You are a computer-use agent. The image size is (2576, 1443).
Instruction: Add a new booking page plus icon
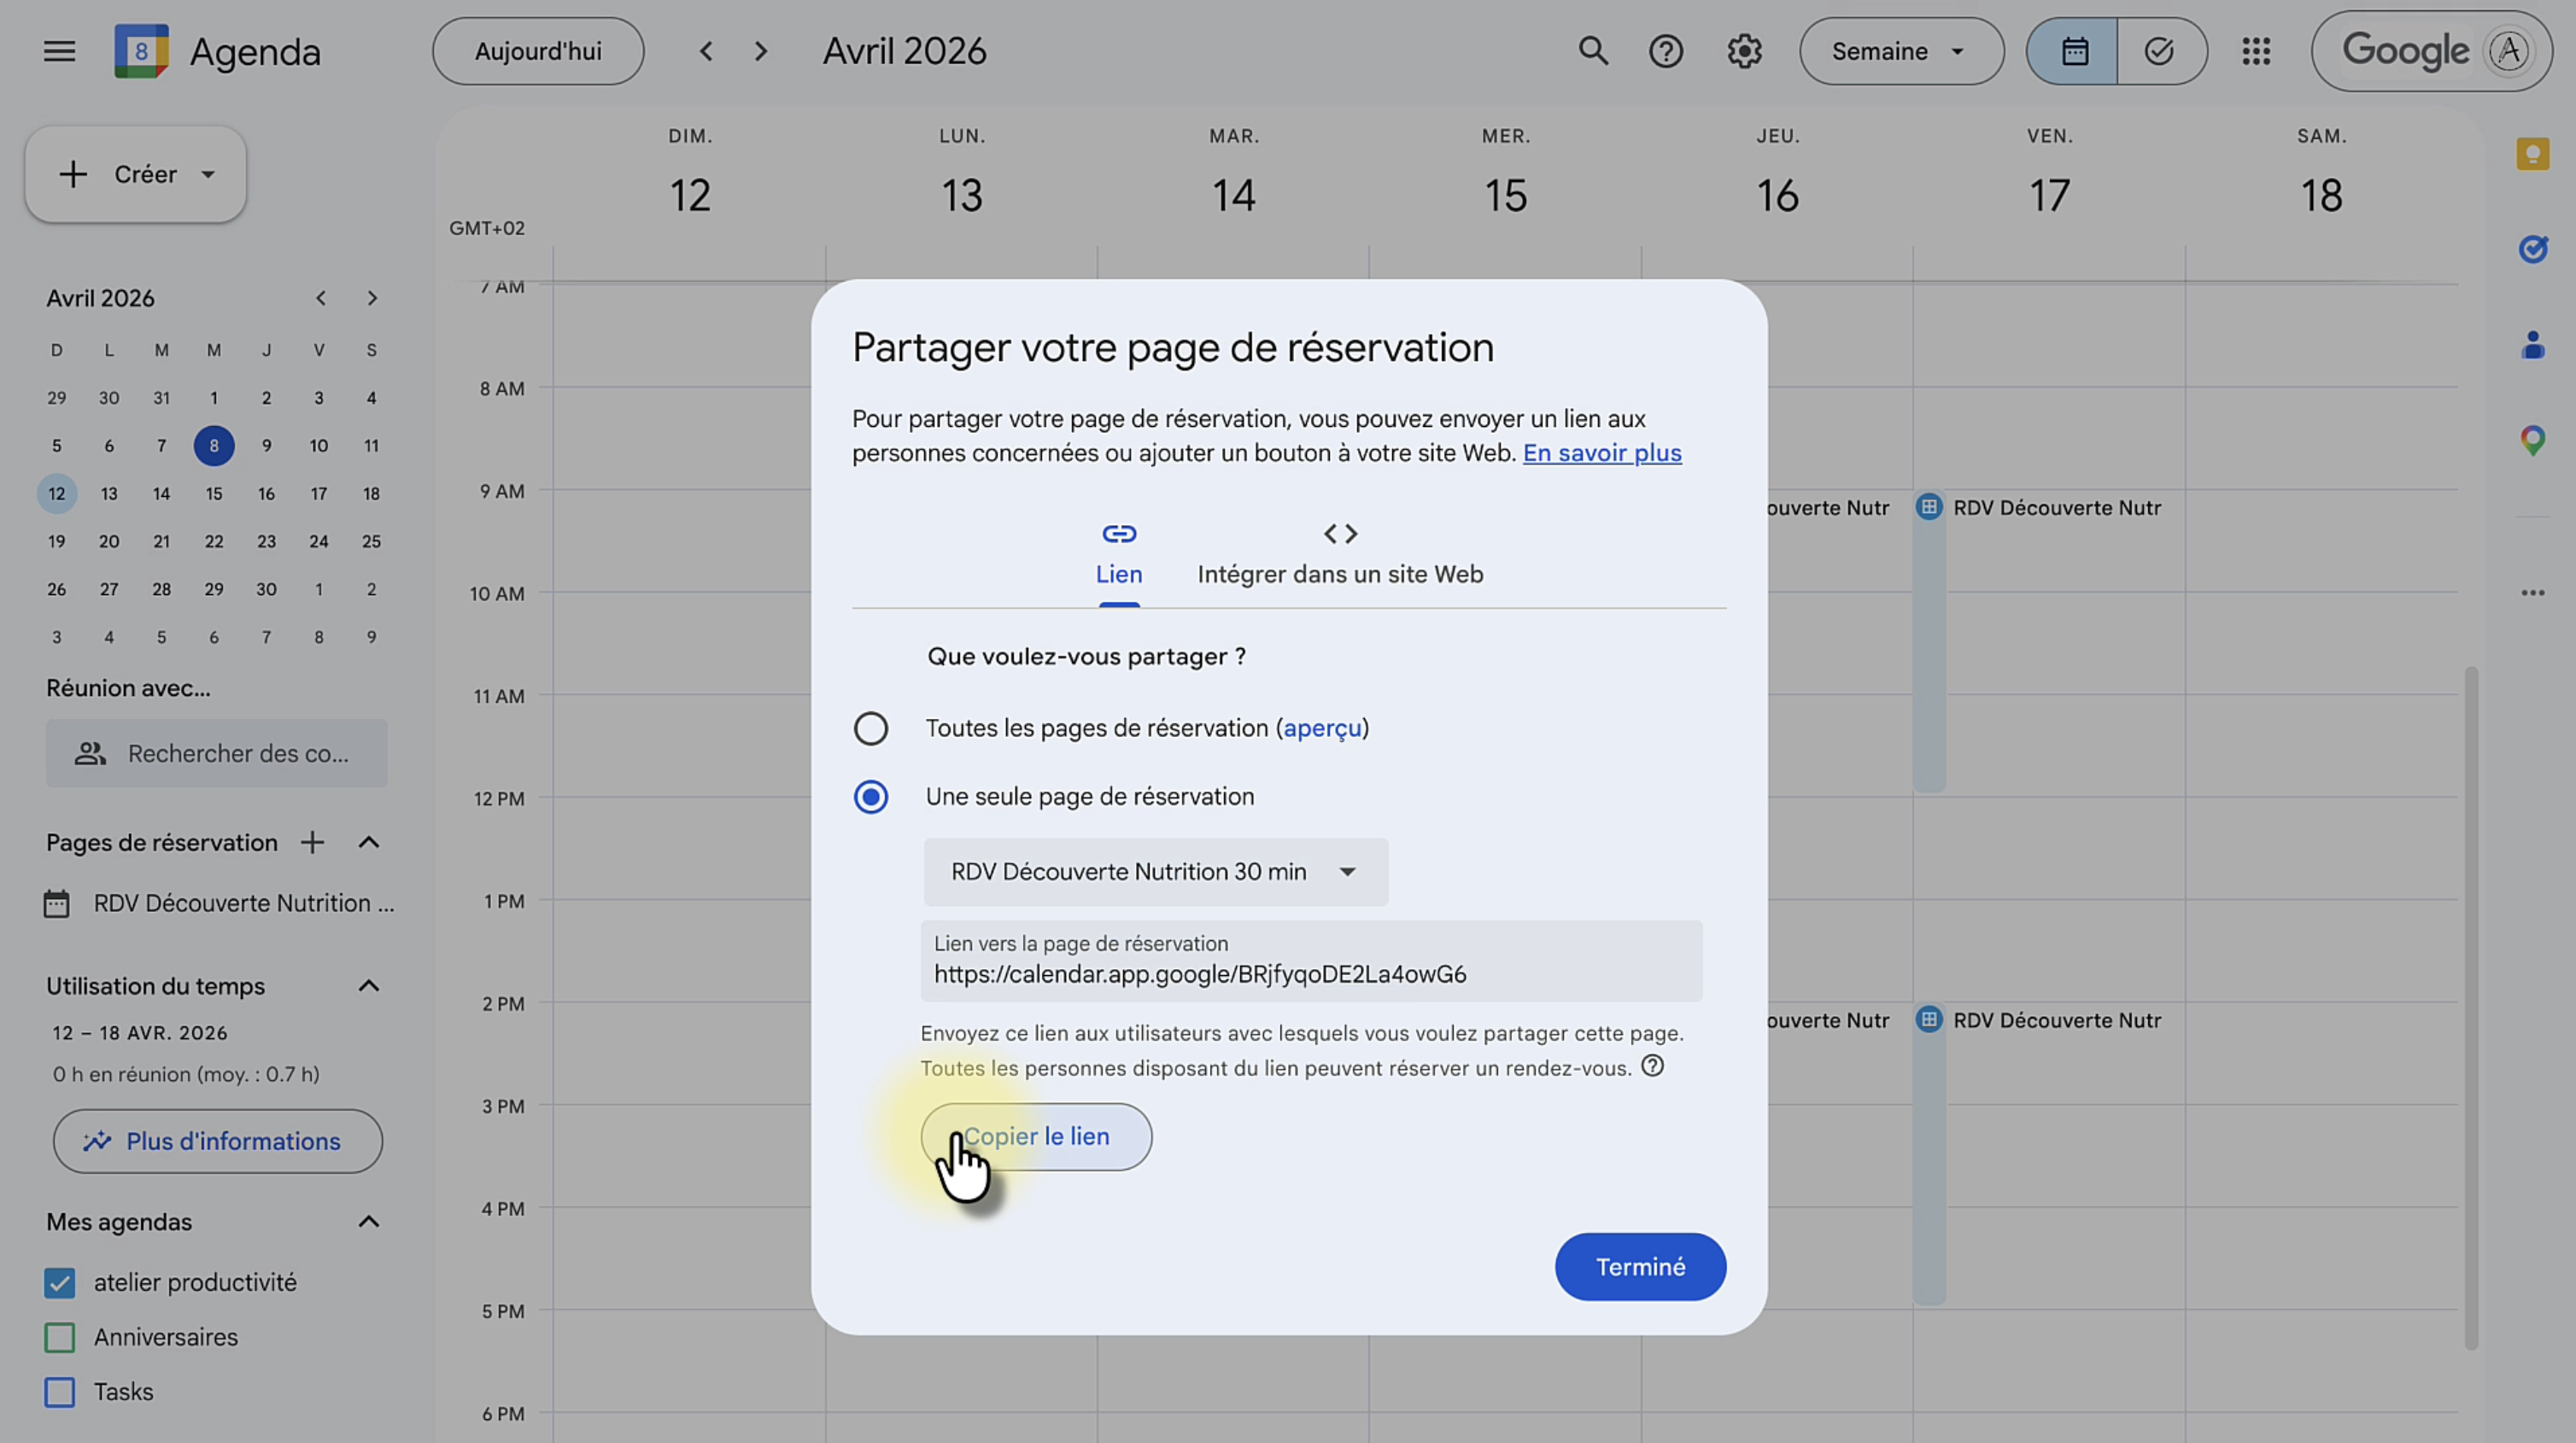[312, 843]
